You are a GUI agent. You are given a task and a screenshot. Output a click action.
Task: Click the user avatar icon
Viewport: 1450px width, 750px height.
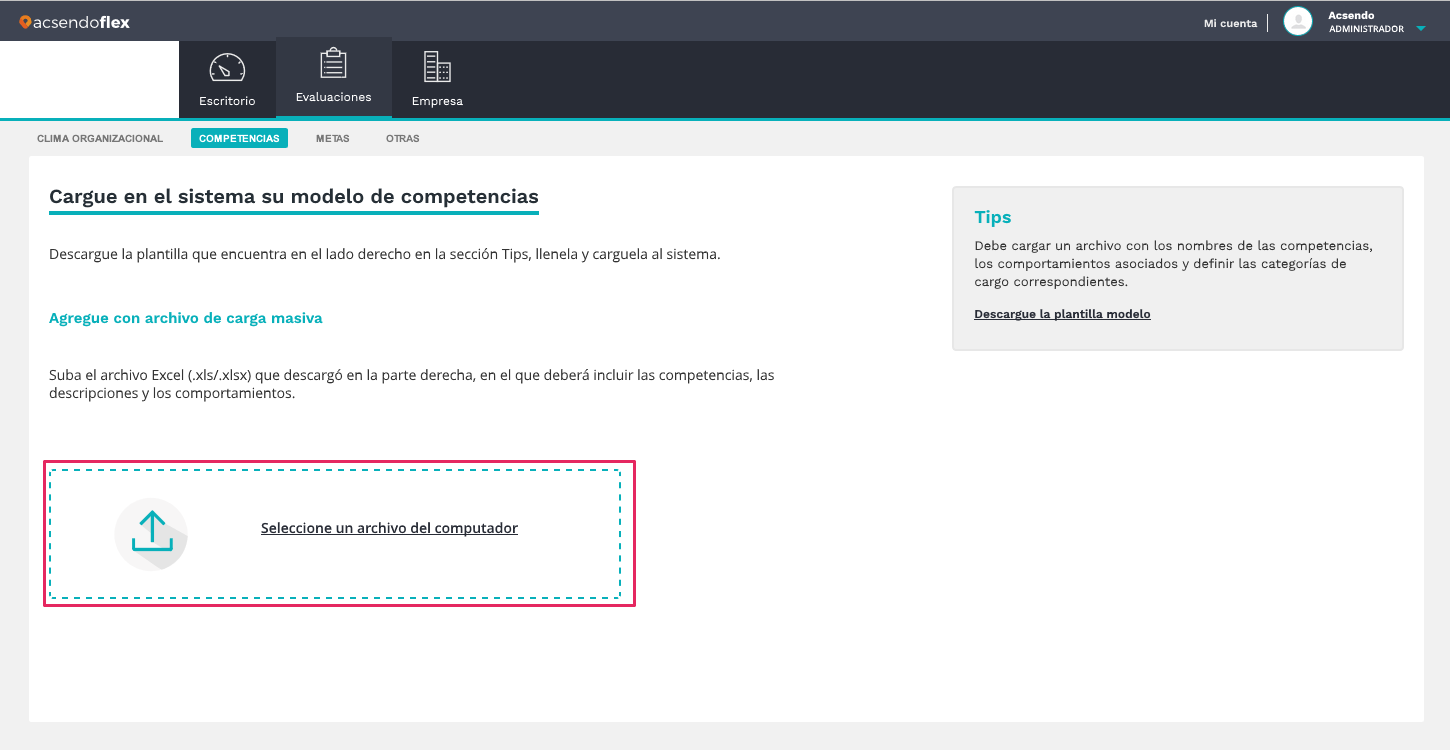1298,22
